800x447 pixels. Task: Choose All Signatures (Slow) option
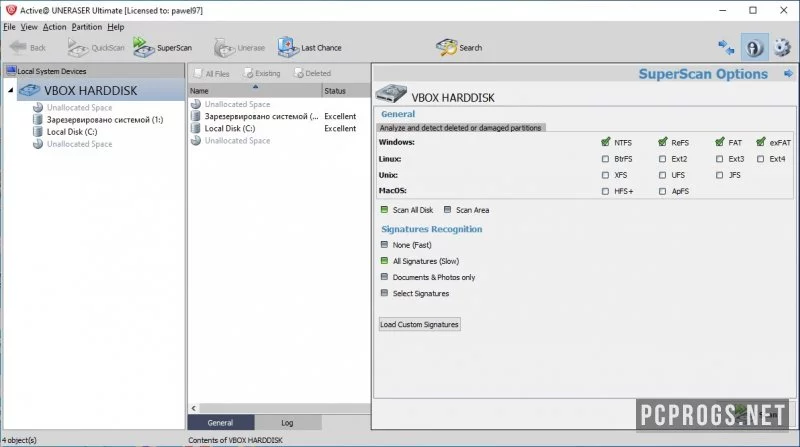pyautogui.click(x=385, y=261)
